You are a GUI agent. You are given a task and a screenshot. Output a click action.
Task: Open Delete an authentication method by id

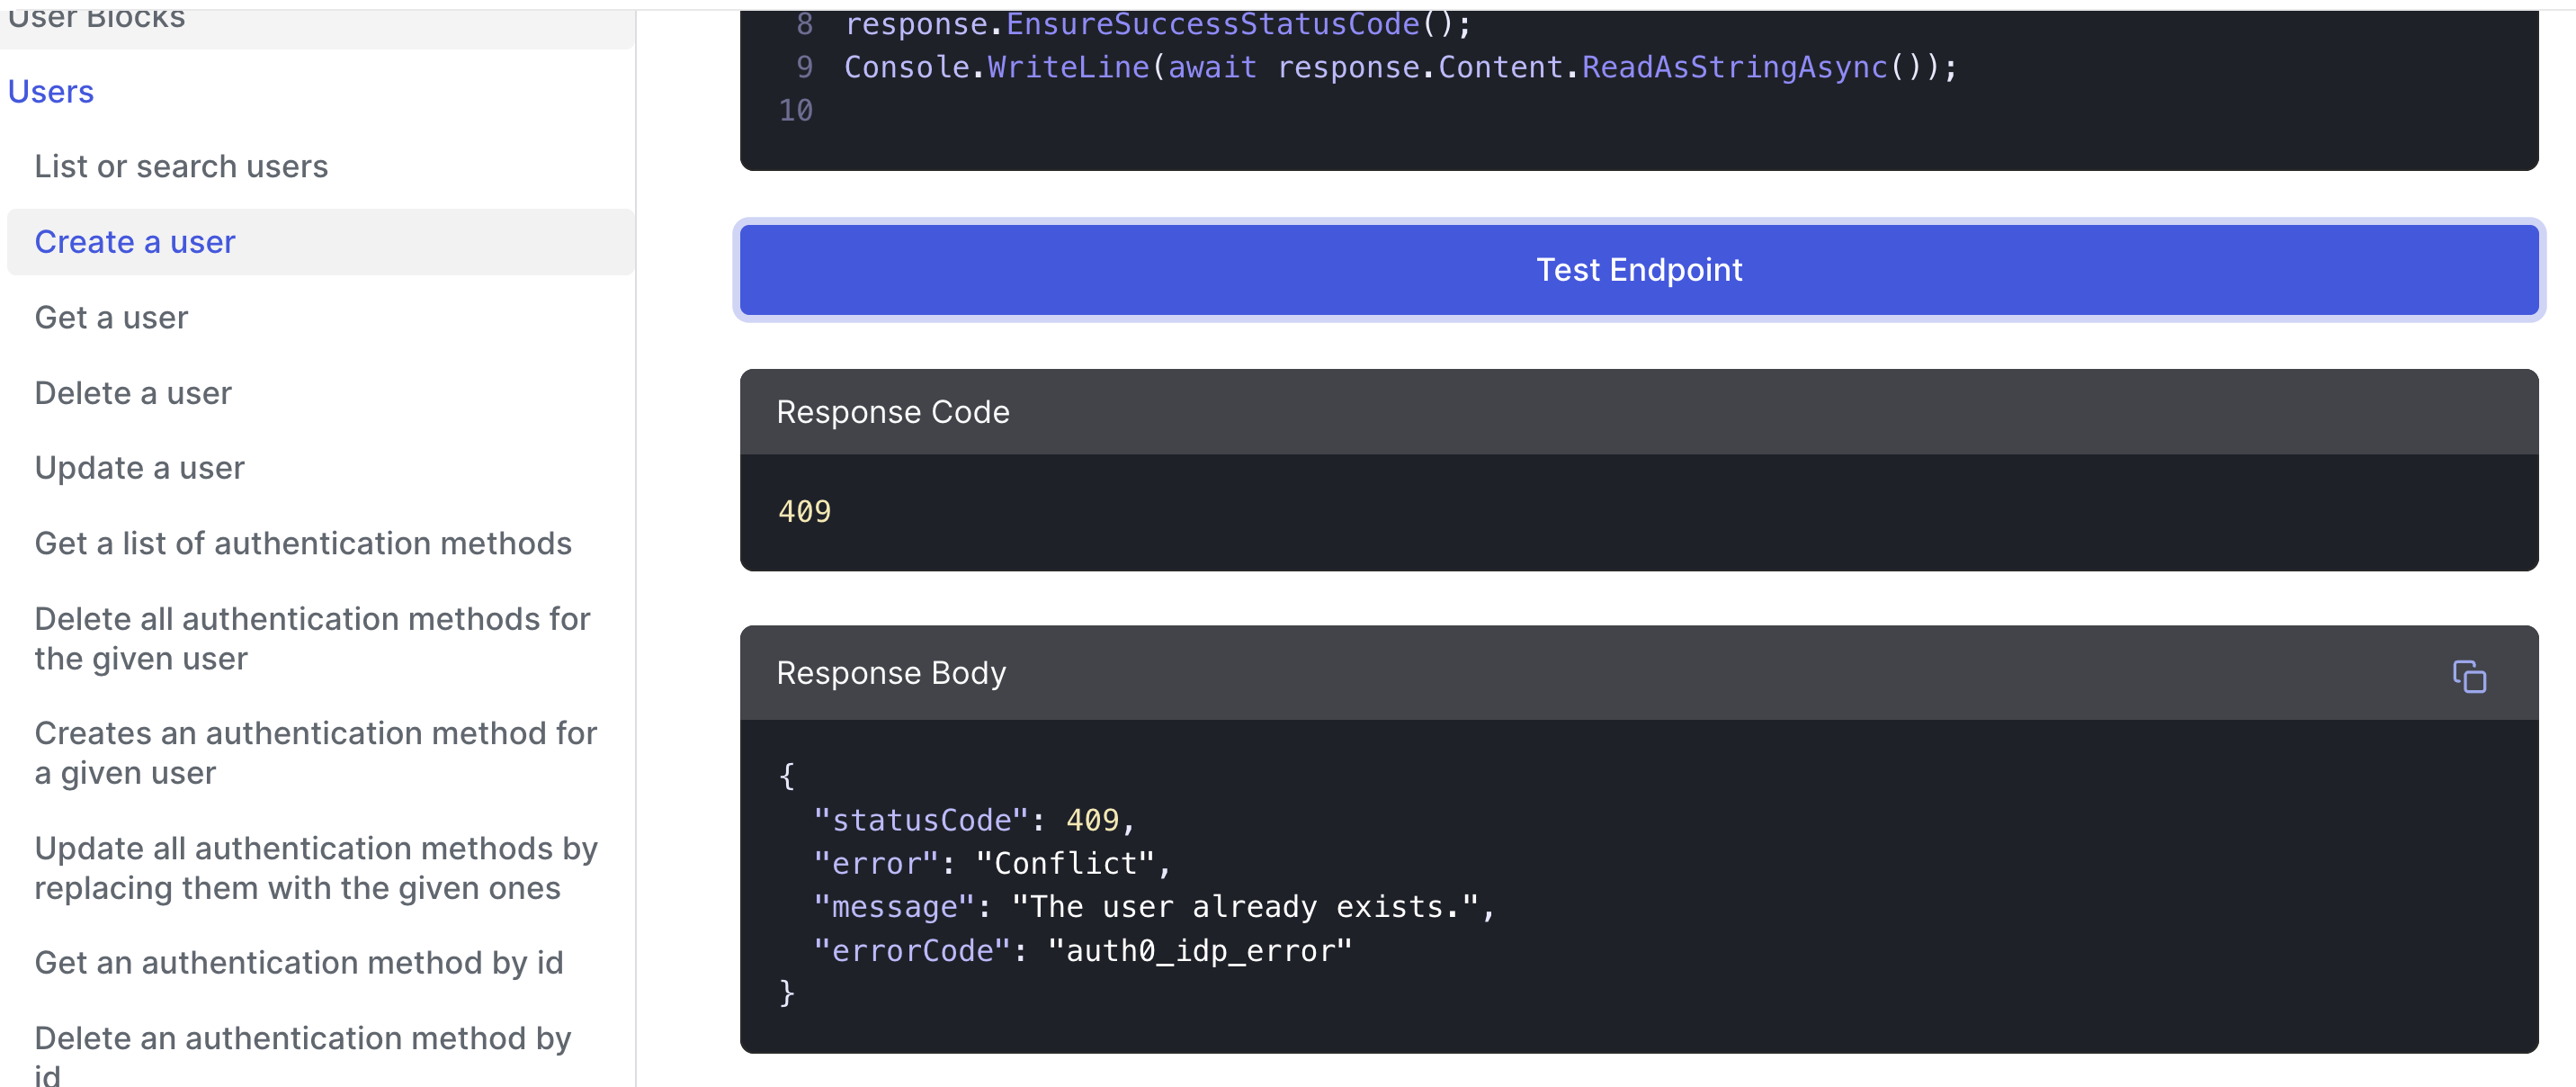pyautogui.click(x=302, y=1052)
